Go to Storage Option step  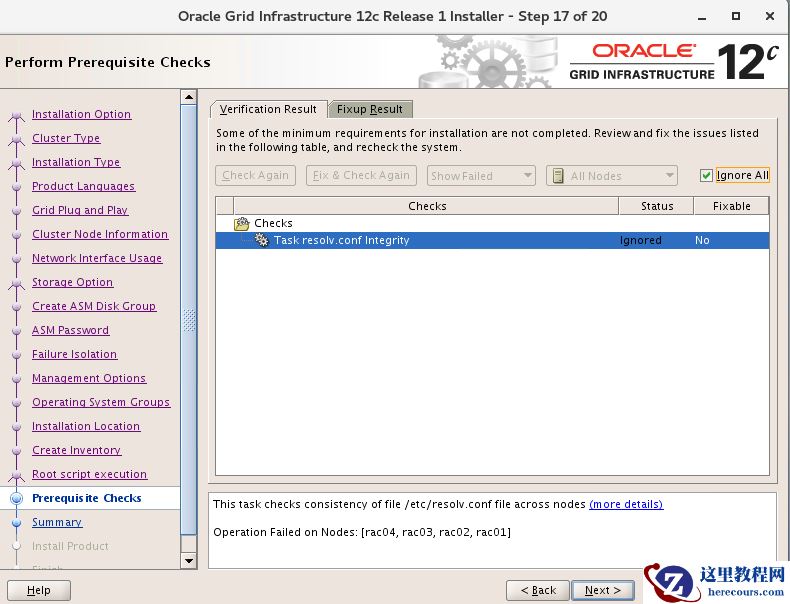point(73,282)
